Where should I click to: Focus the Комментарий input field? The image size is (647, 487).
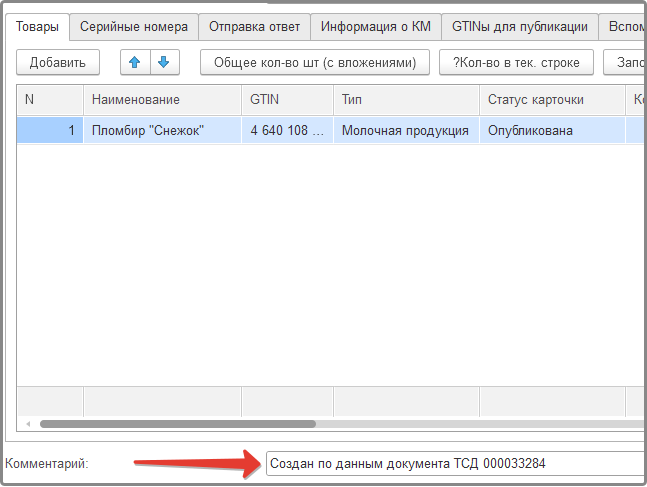[456, 463]
